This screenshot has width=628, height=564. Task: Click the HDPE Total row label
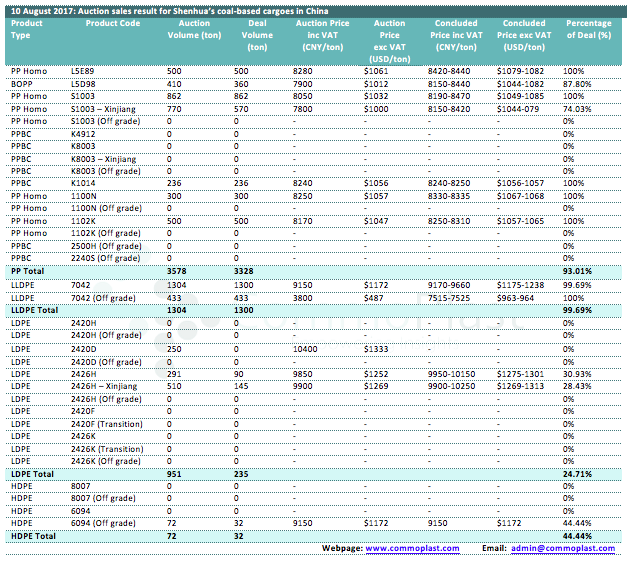(32, 537)
